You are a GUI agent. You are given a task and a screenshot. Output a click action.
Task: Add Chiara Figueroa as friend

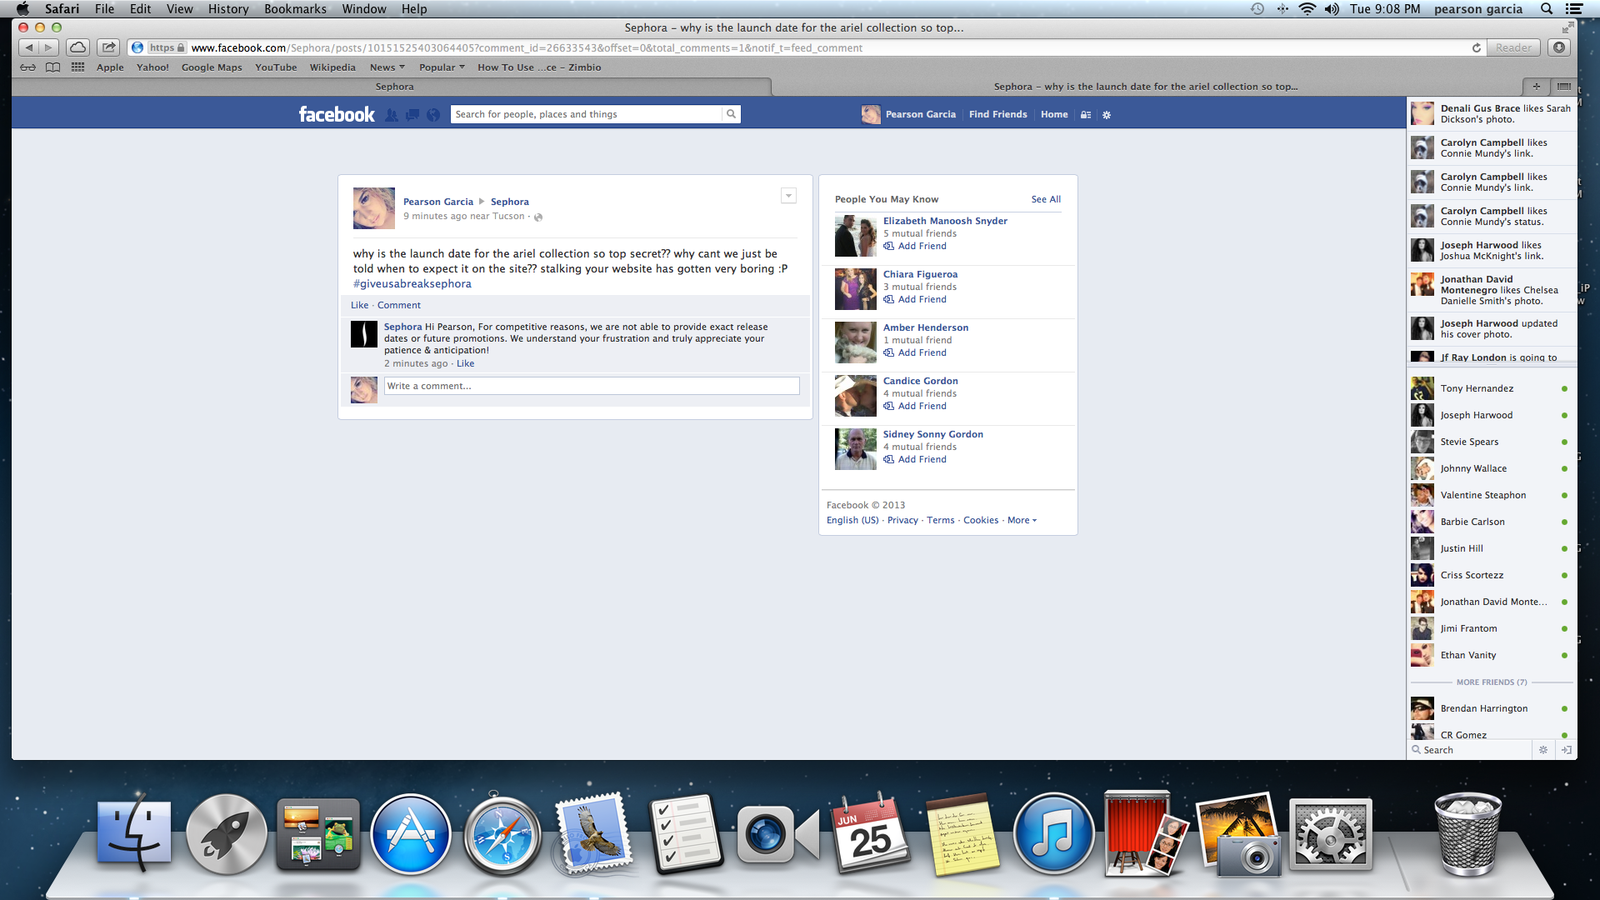(x=915, y=299)
